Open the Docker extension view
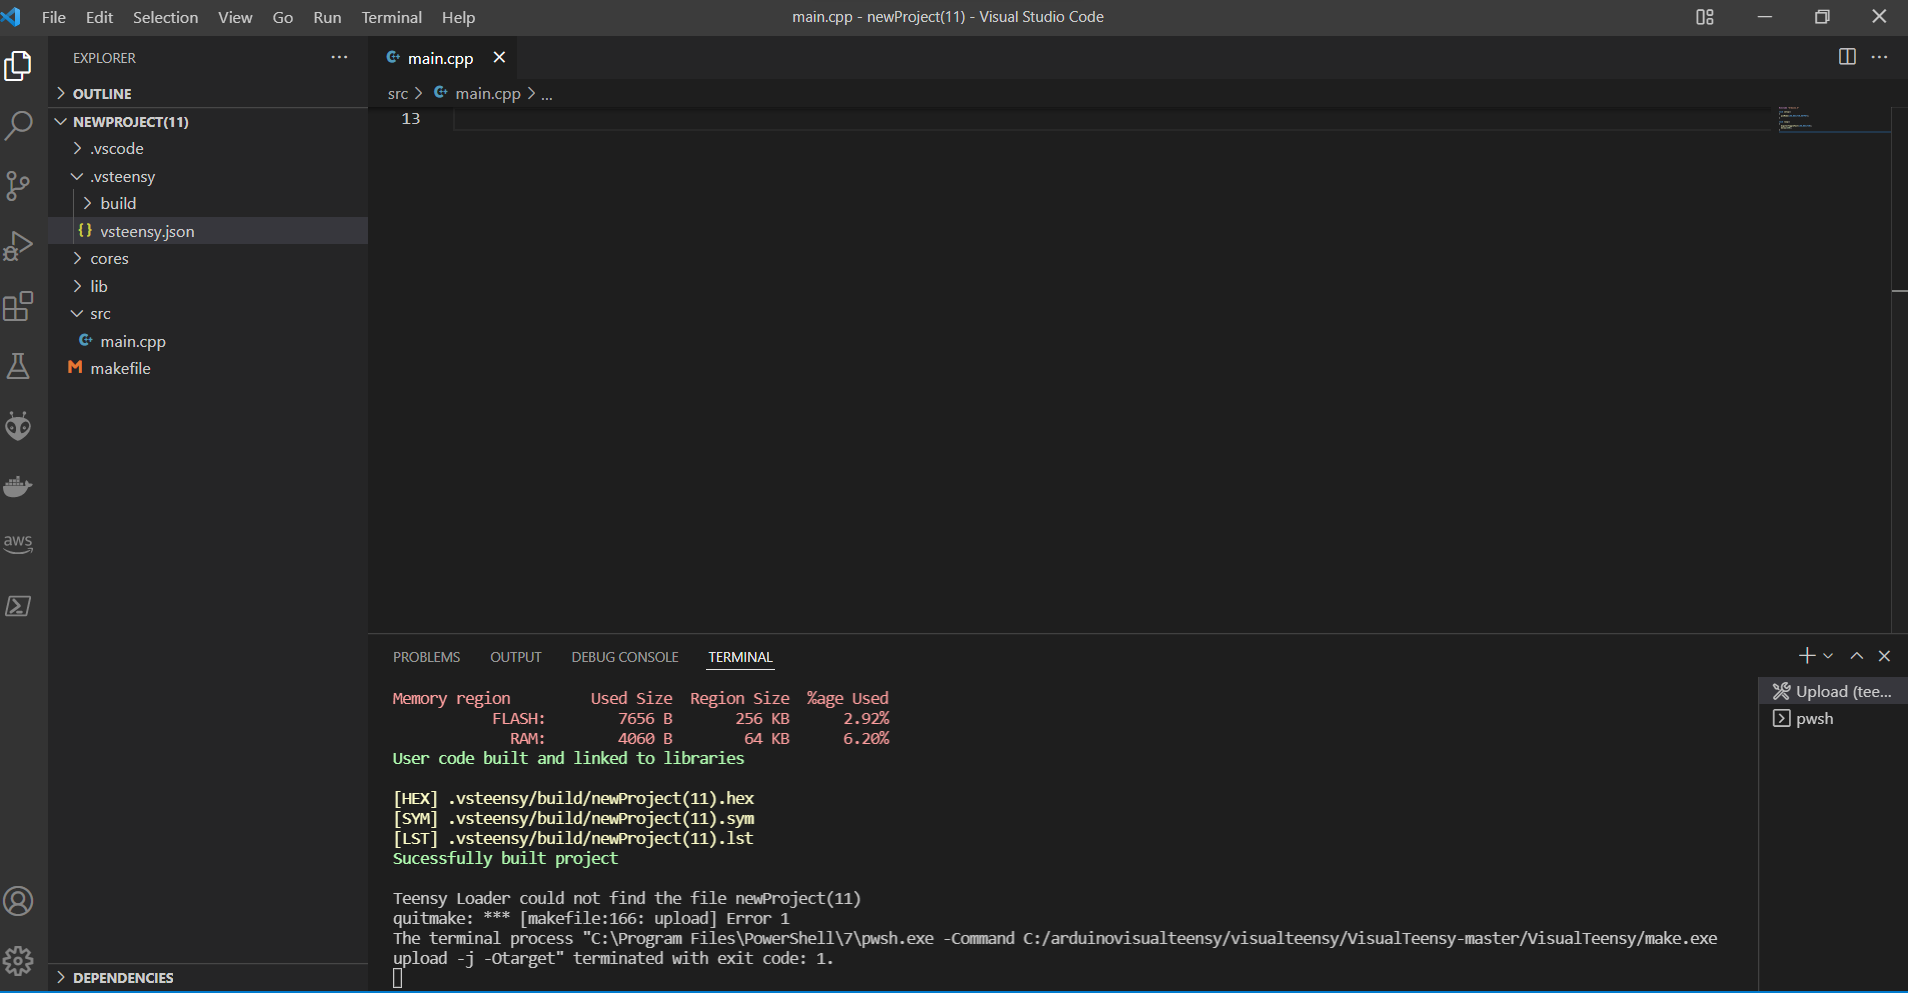Screen dimensions: 1908x993 (18, 487)
